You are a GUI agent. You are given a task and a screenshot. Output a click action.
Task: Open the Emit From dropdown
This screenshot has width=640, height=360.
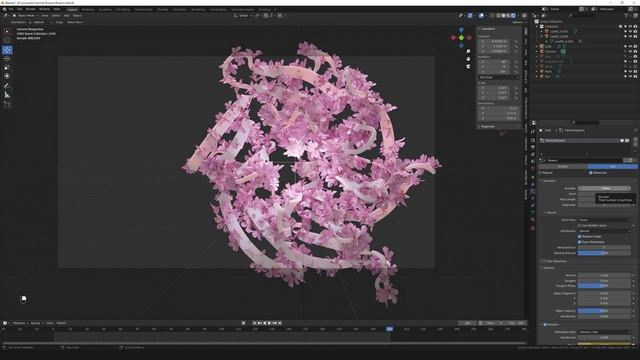click(604, 220)
